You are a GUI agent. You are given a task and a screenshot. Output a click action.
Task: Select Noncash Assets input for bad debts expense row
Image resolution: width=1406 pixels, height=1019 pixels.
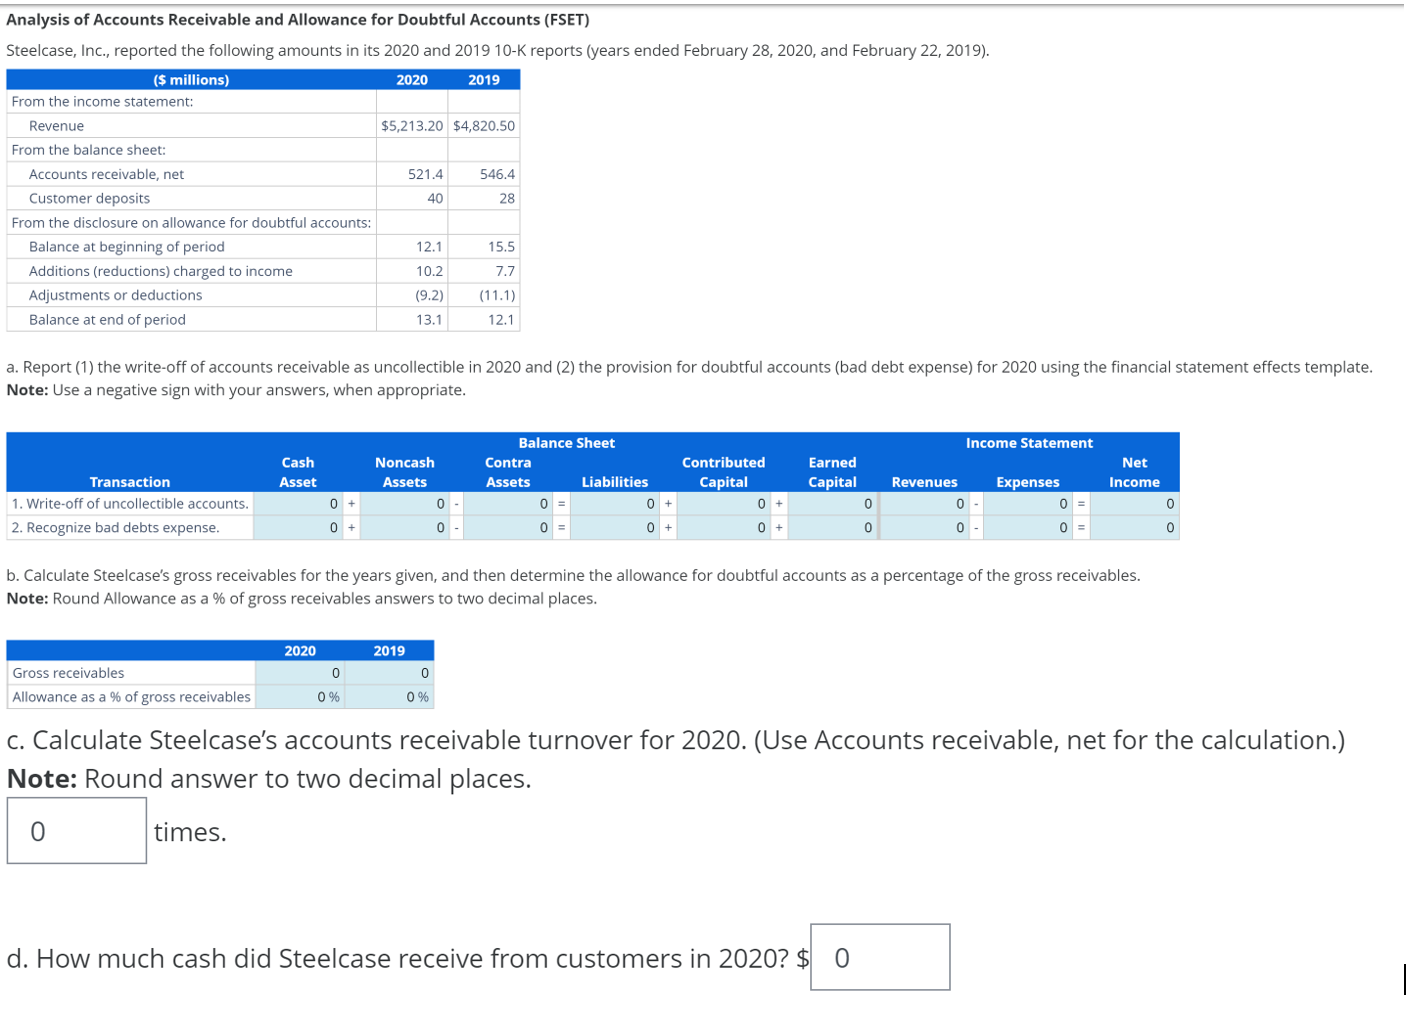[x=405, y=528]
